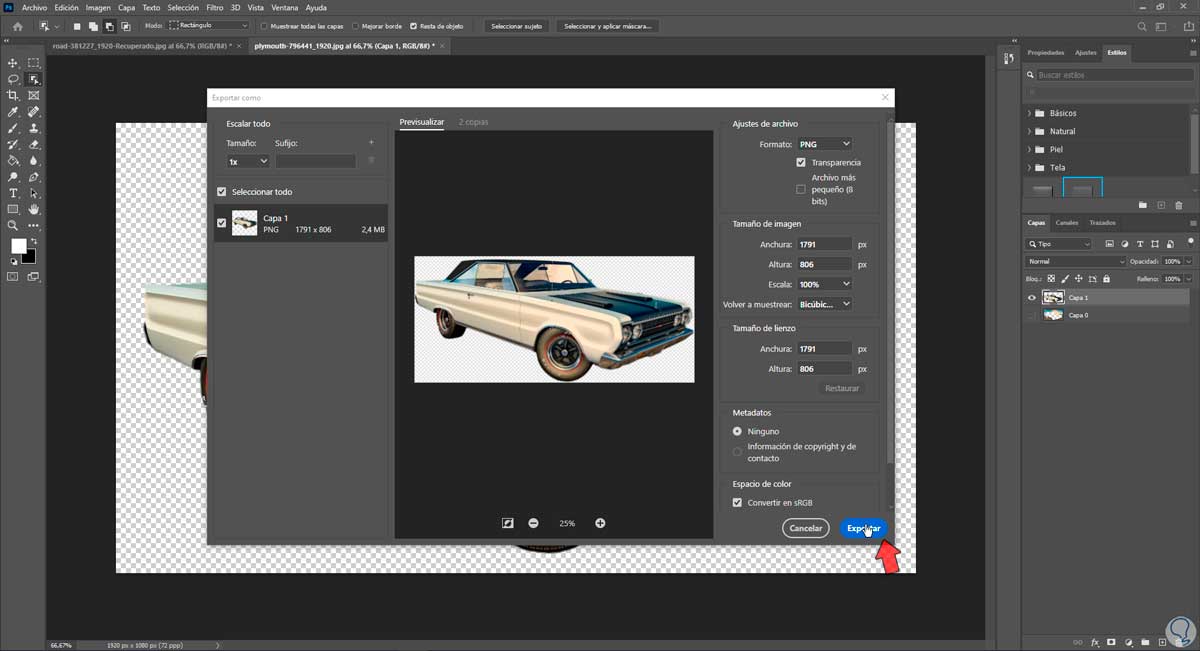
Task: Zoom out of the export preview
Action: tap(533, 523)
